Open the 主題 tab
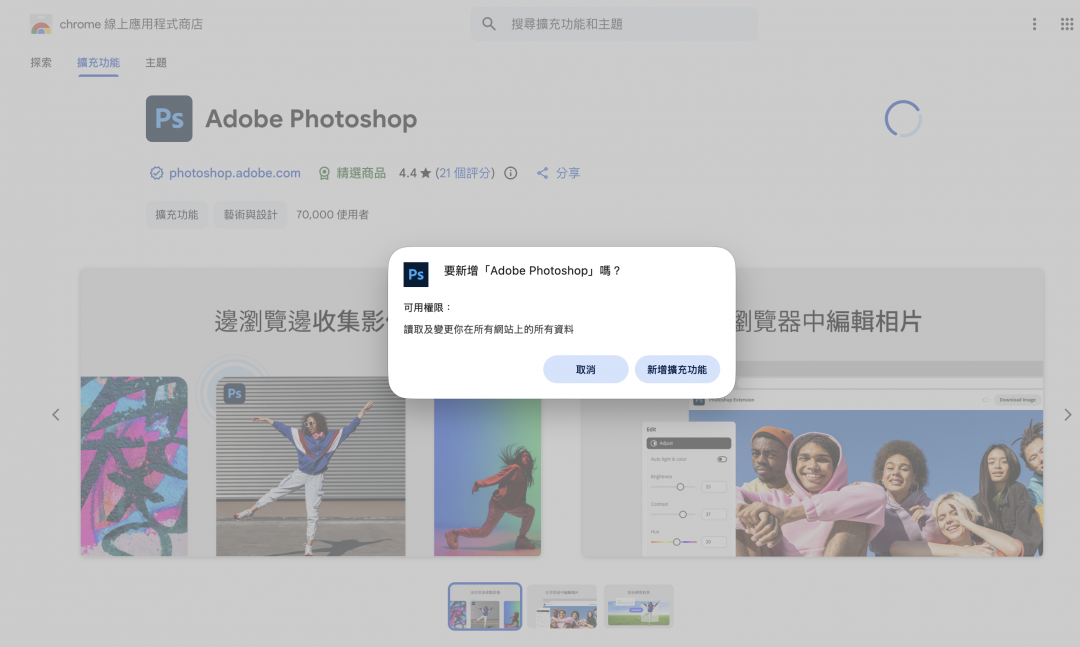 point(156,63)
